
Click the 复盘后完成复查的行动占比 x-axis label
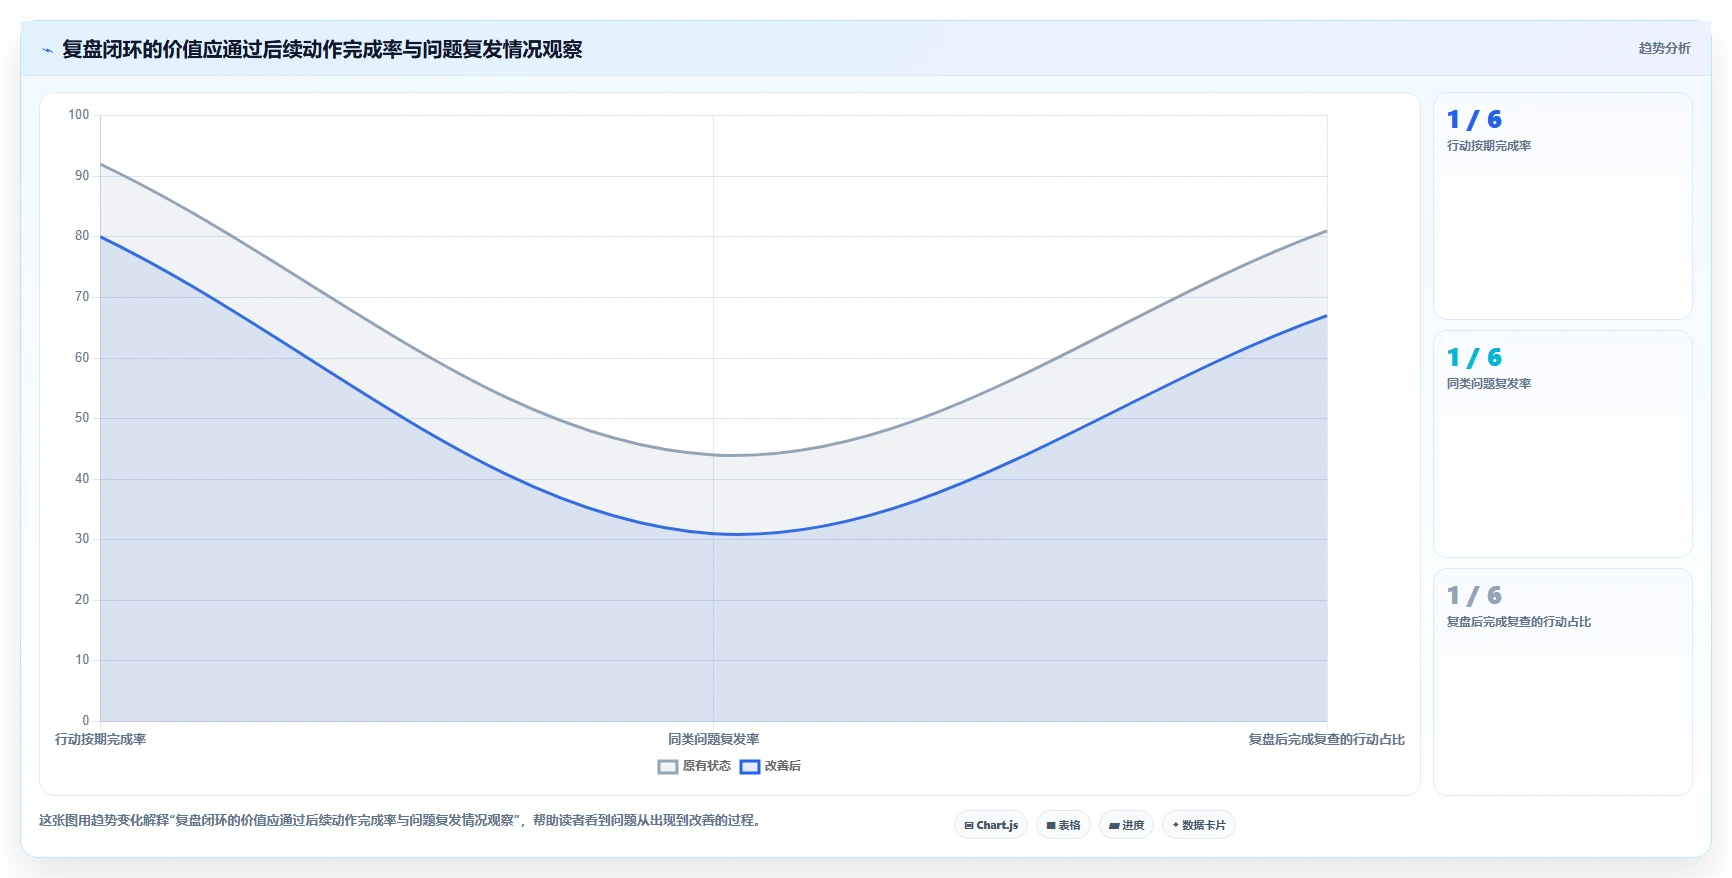coord(1326,740)
